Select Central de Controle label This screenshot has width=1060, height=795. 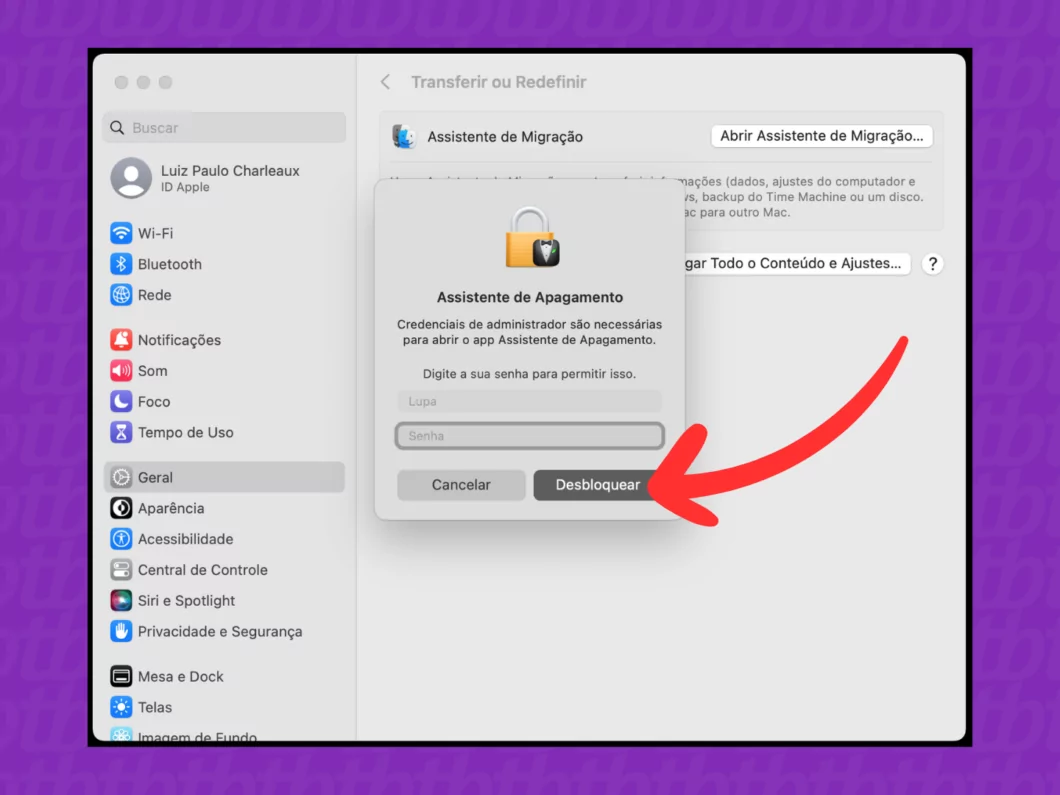tap(203, 570)
